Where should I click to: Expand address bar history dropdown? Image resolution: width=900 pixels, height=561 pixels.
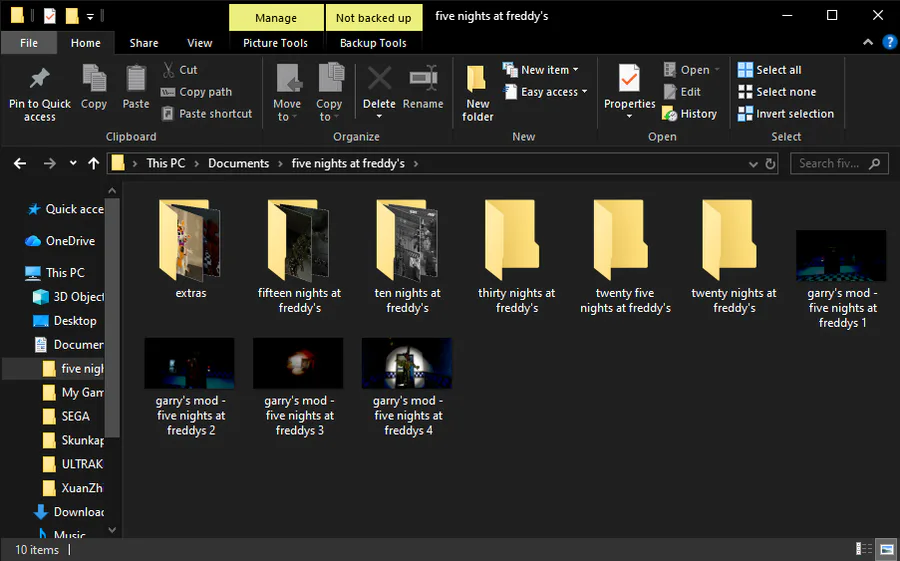(753, 164)
